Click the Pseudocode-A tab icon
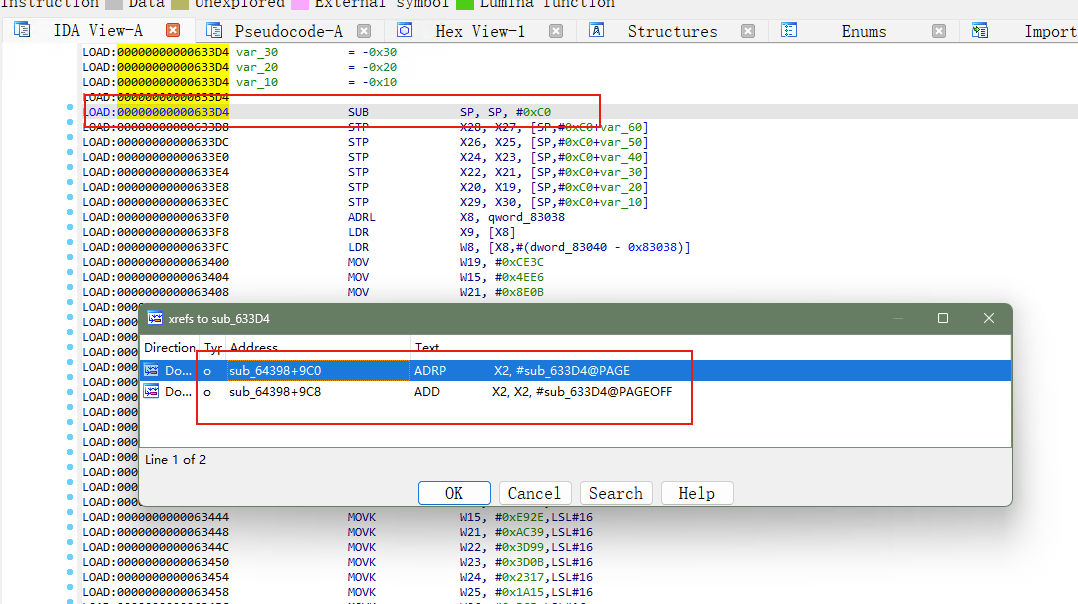Screen dimensions: 1078x604 214,30
